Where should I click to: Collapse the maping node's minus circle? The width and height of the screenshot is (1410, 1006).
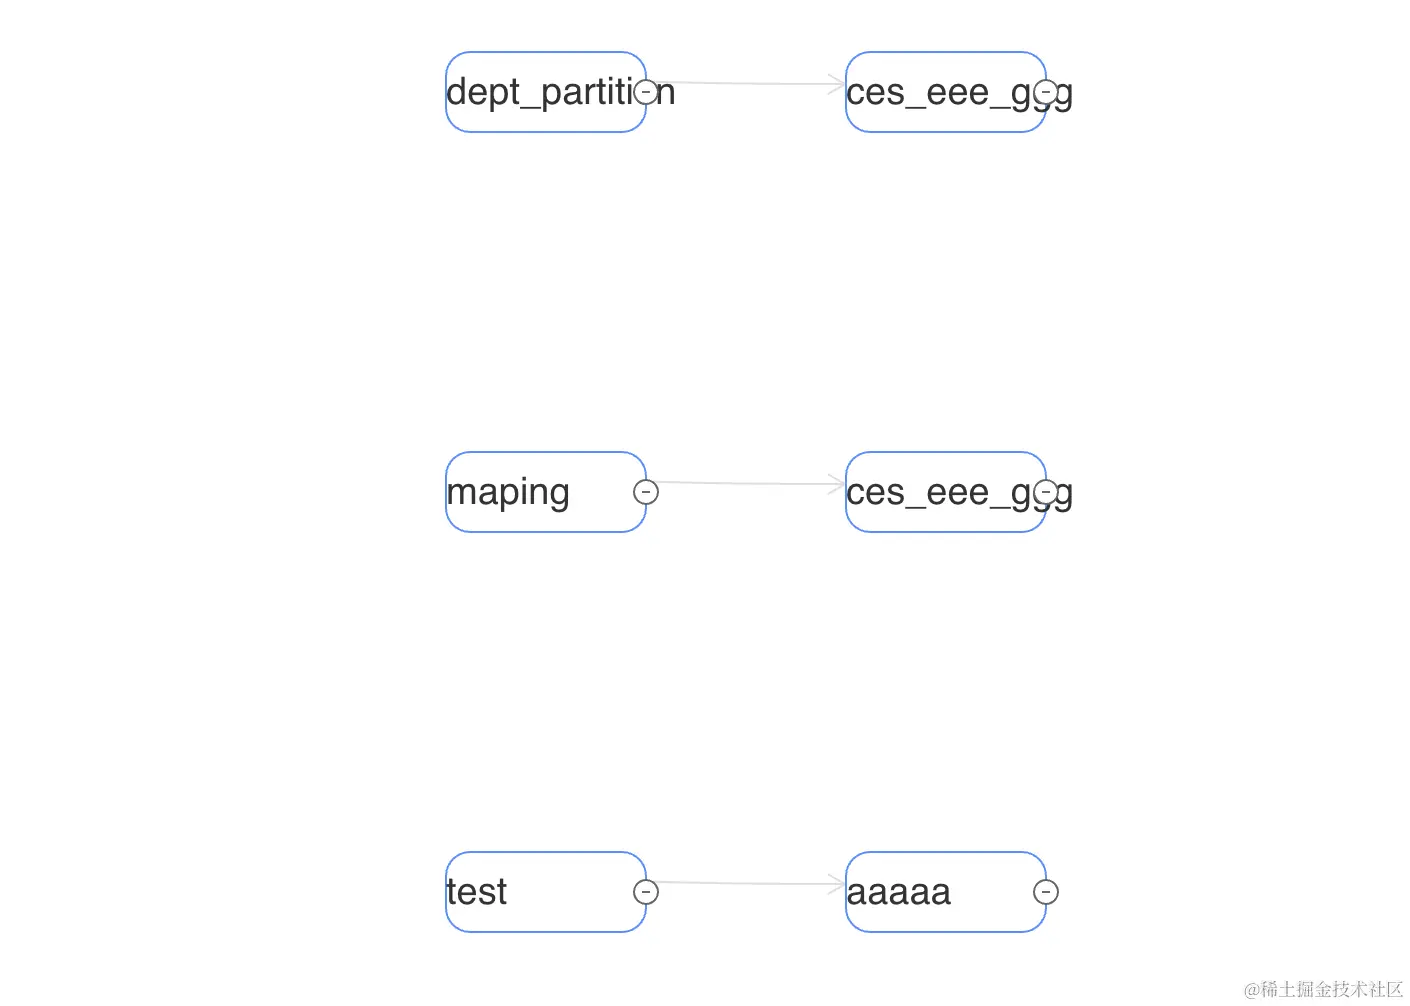pos(646,492)
